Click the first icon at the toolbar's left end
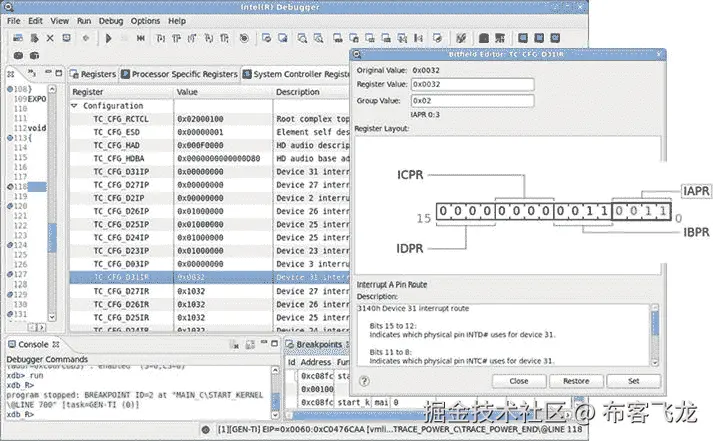This screenshot has width=713, height=441. [x=18, y=38]
